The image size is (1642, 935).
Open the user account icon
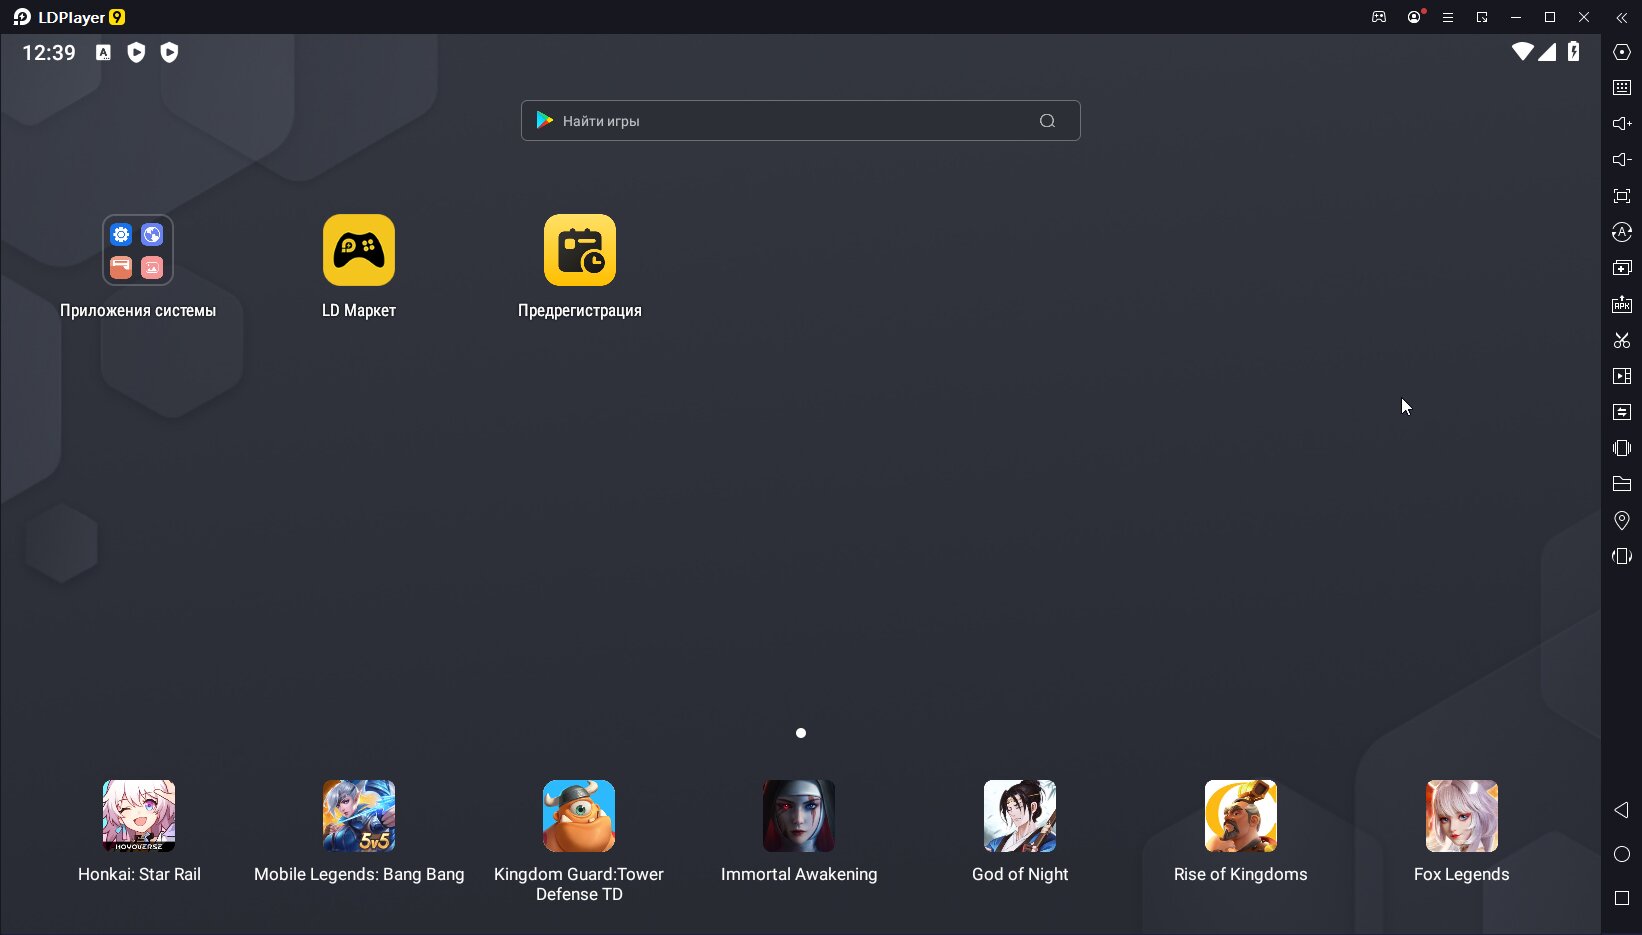pyautogui.click(x=1414, y=17)
